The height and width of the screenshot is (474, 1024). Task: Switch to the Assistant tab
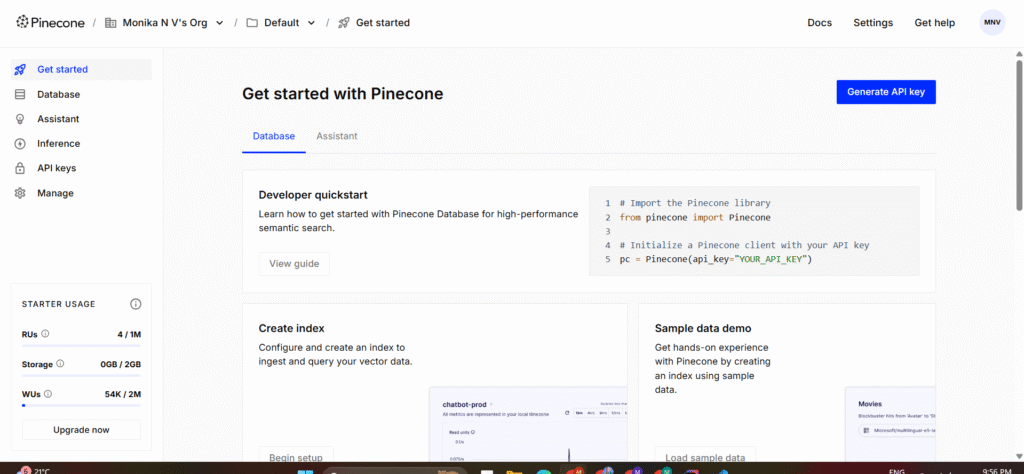point(337,136)
